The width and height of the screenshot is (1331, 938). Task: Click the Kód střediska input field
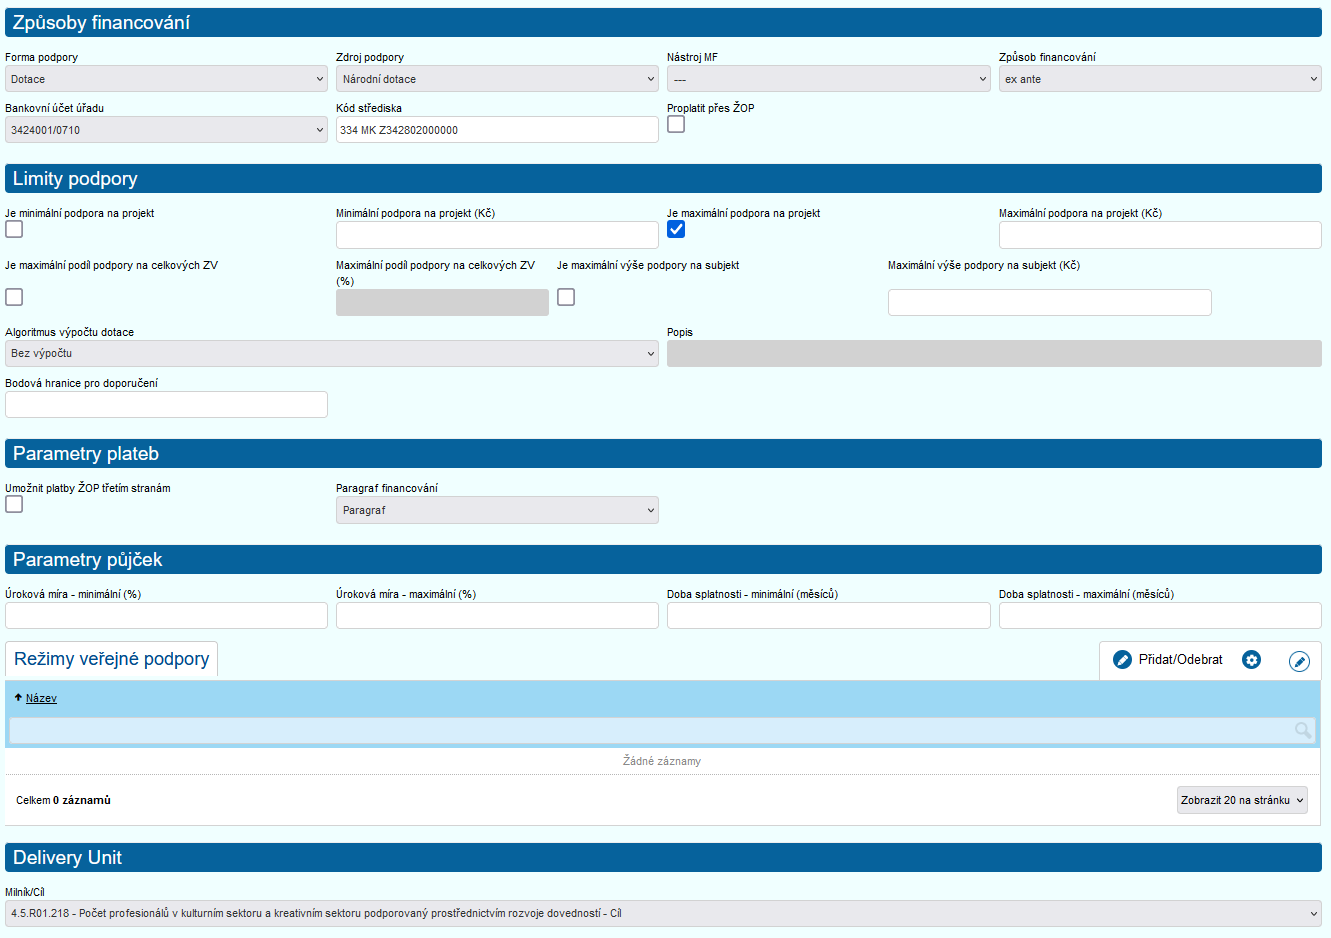click(497, 130)
